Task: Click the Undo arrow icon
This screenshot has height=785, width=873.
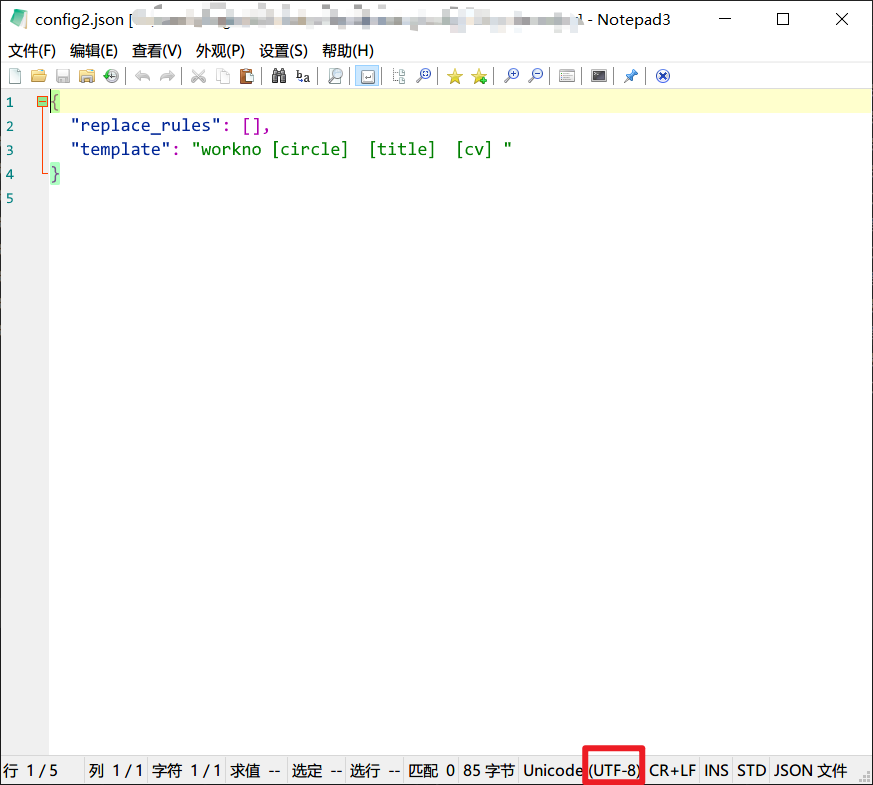Action: 142,75
